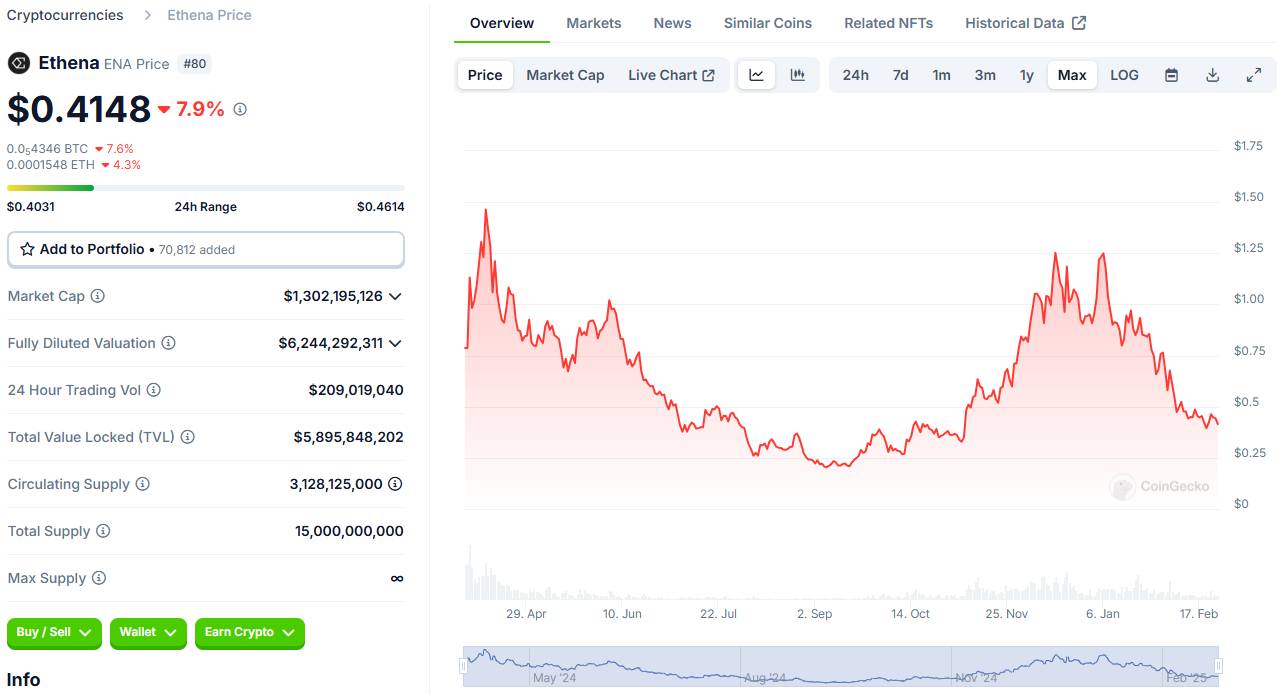Viewport: 1279px width, 694px height.
Task: Click Add to Portfolio button
Action: click(206, 250)
